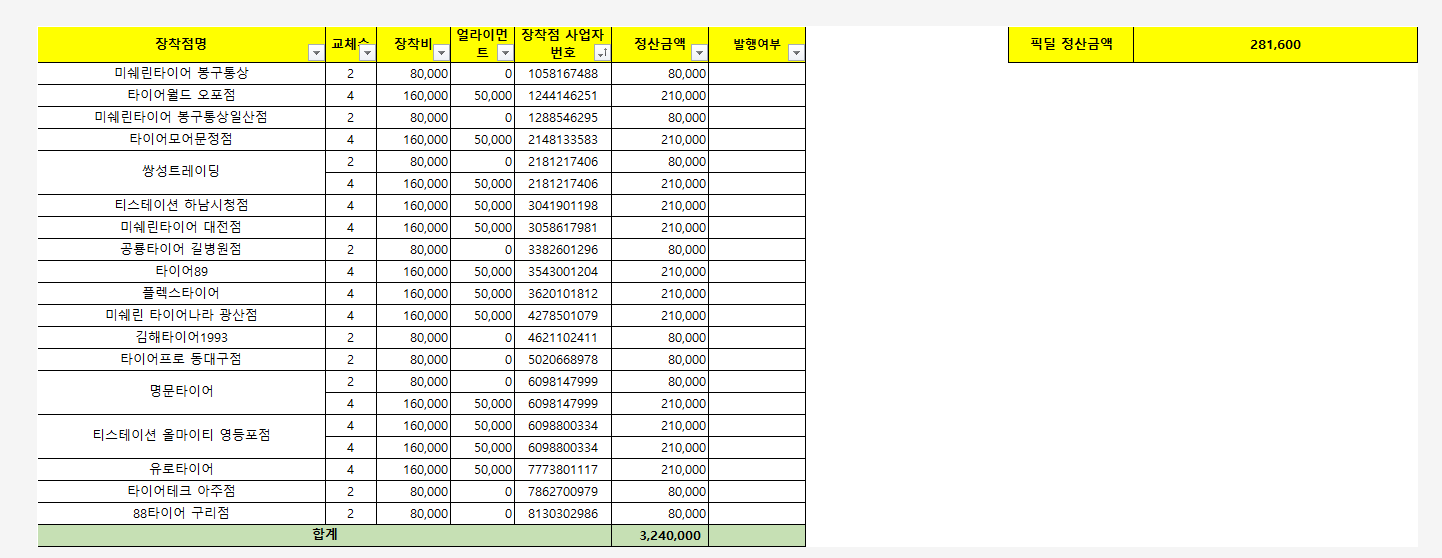Open the 정산금액 column filter dropdown
The width and height of the screenshot is (1442, 558).
(698, 53)
